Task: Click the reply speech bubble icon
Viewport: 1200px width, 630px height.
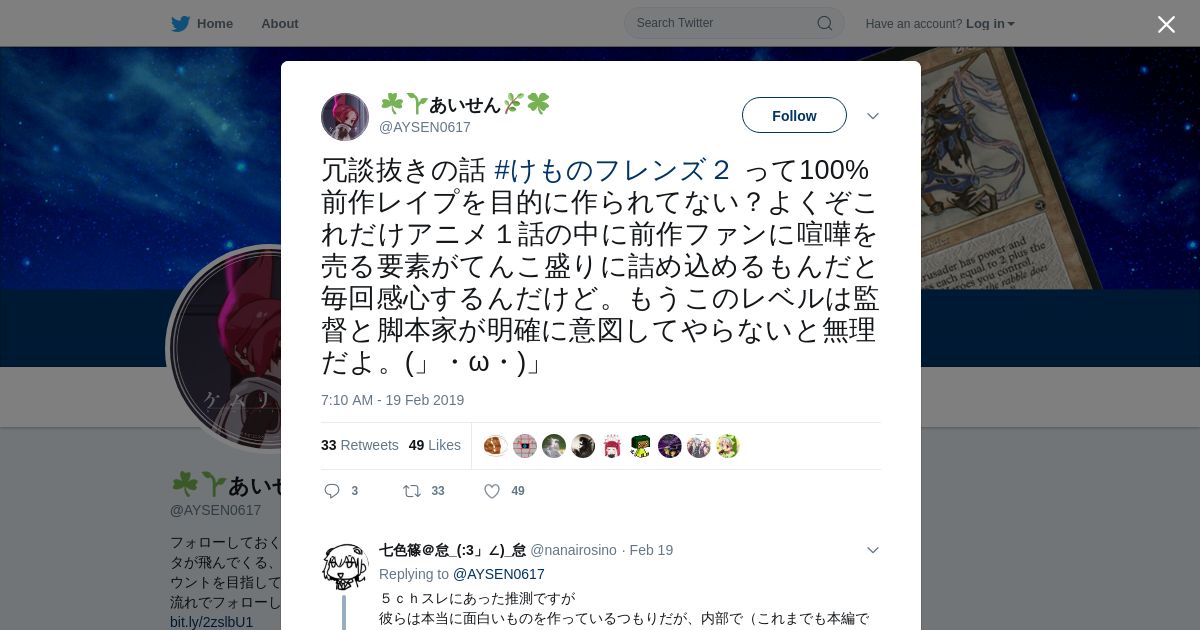Action: click(333, 491)
